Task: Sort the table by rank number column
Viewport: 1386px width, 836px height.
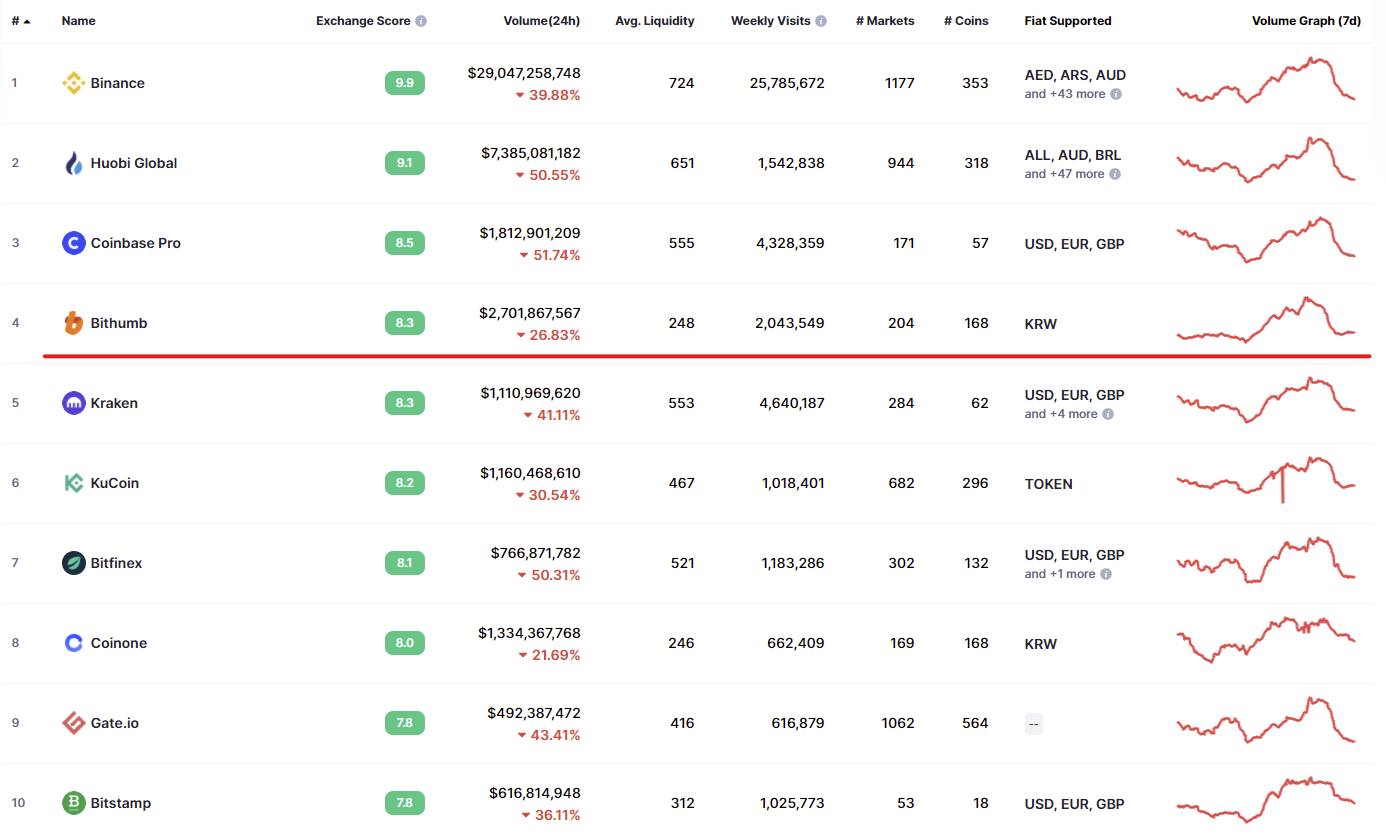Action: coord(20,21)
